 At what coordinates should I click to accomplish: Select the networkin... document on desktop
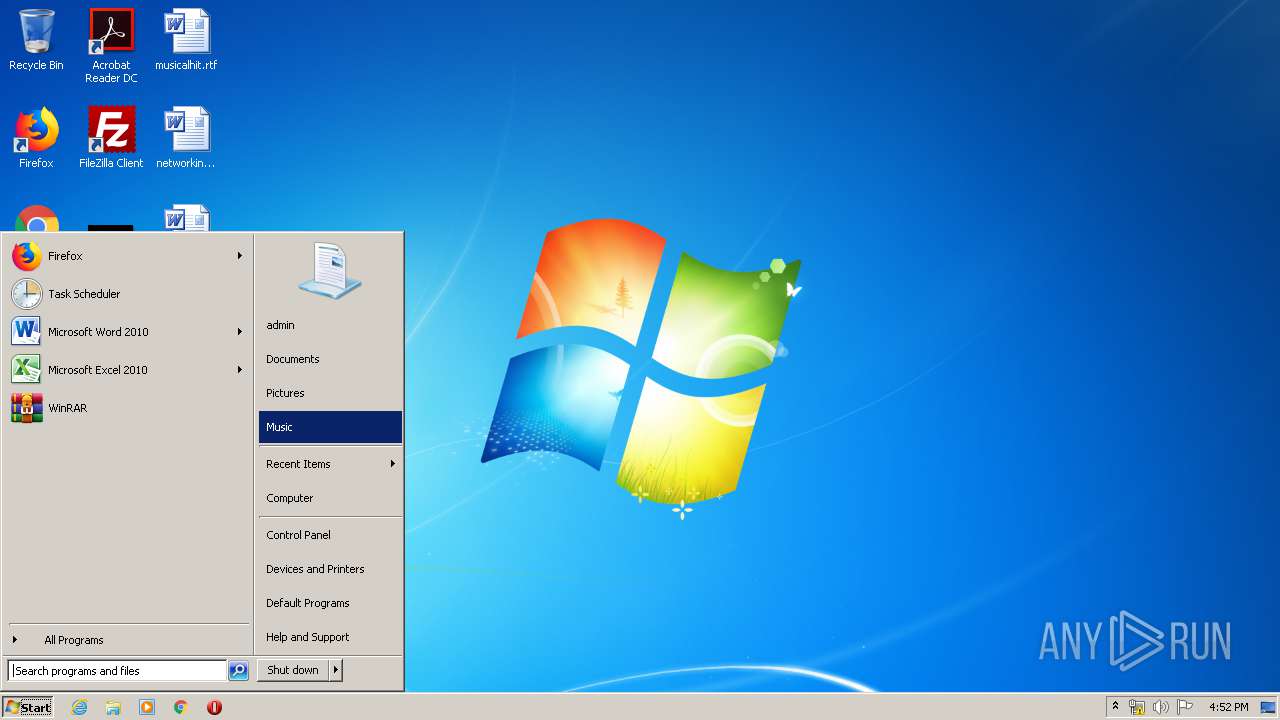click(186, 138)
